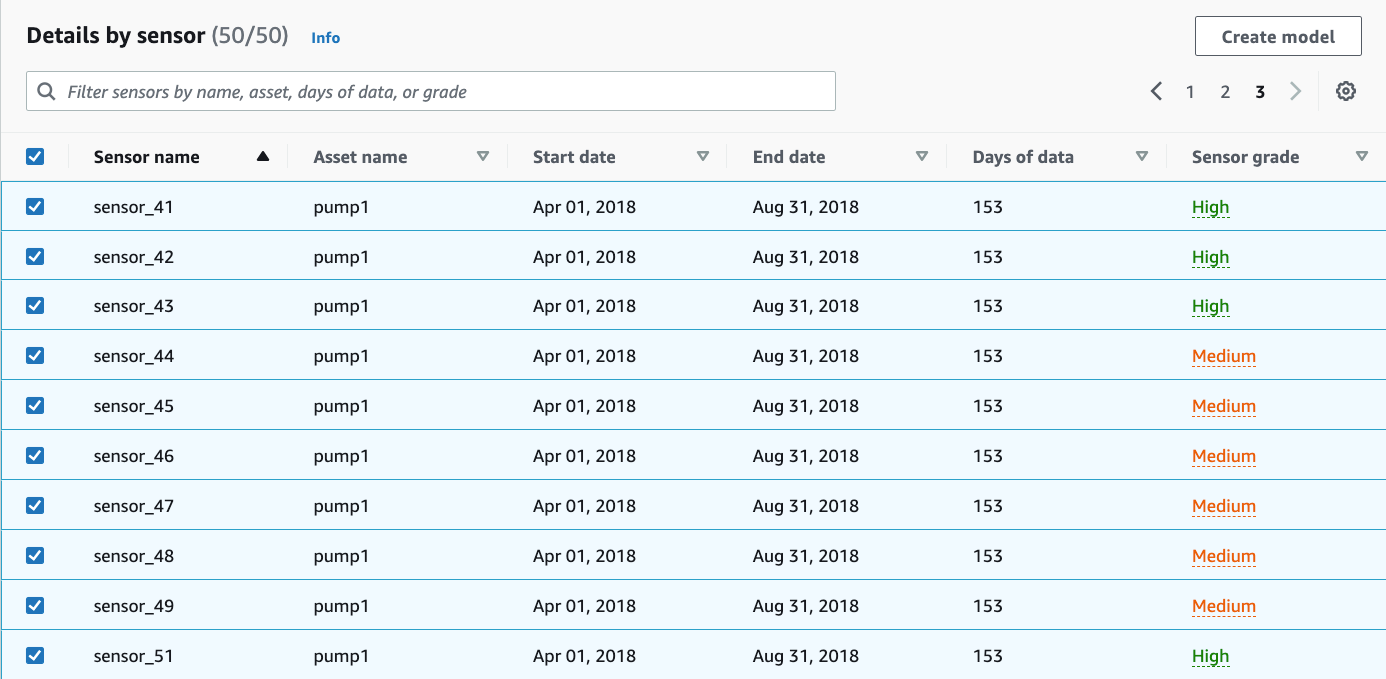Image resolution: width=1386 pixels, height=679 pixels.
Task: Open table preferences gear icon
Action: (1346, 91)
